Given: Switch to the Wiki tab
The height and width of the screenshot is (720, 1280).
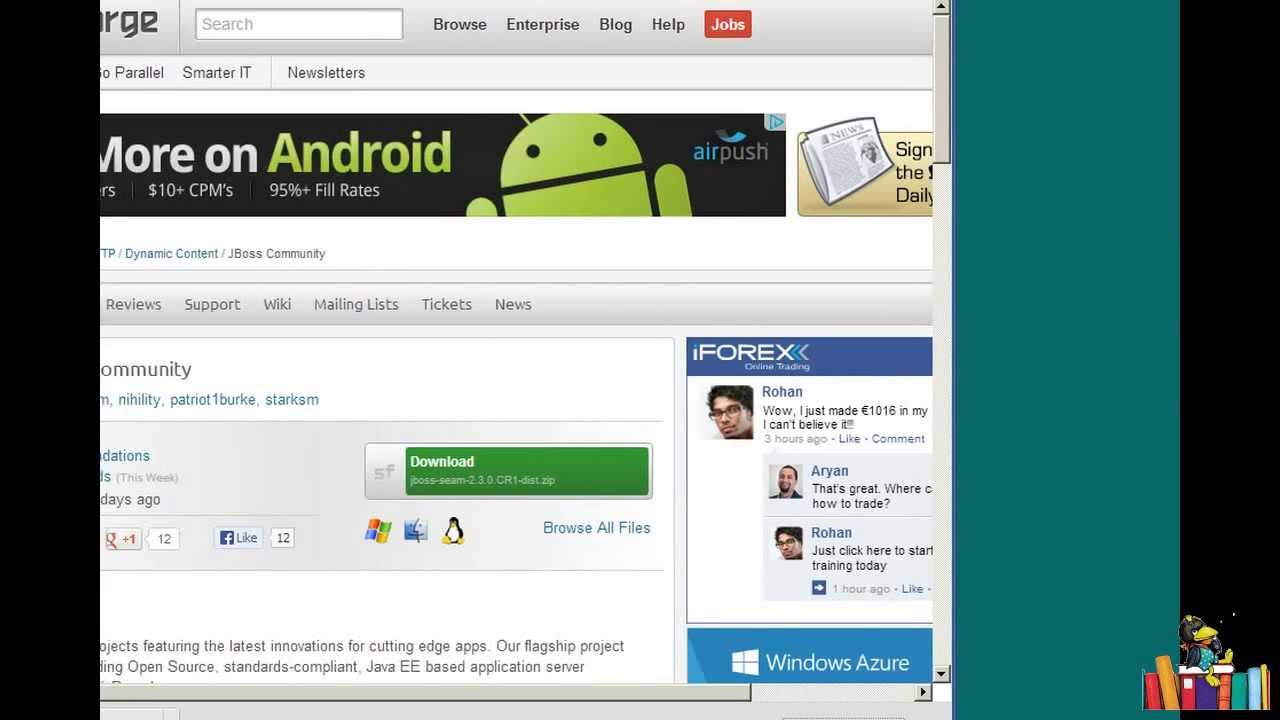Looking at the screenshot, I should click(x=277, y=305).
